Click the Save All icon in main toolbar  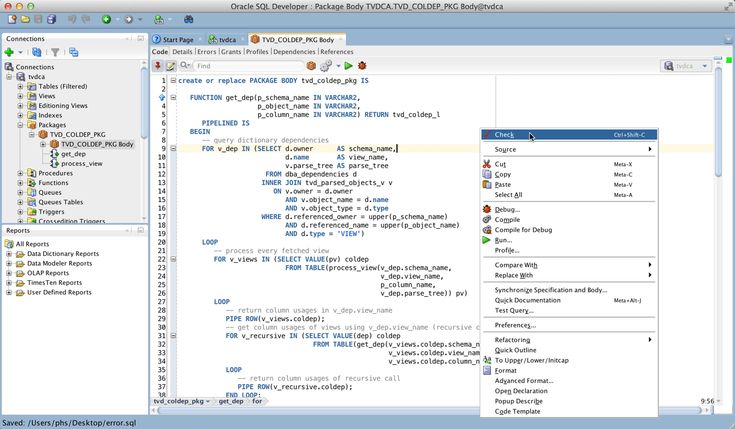[x=52, y=19]
